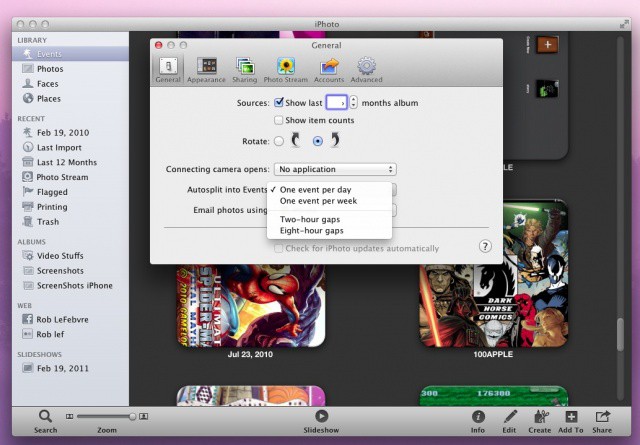
Task: Click the orange plus icon thumbnail
Action: [547, 44]
